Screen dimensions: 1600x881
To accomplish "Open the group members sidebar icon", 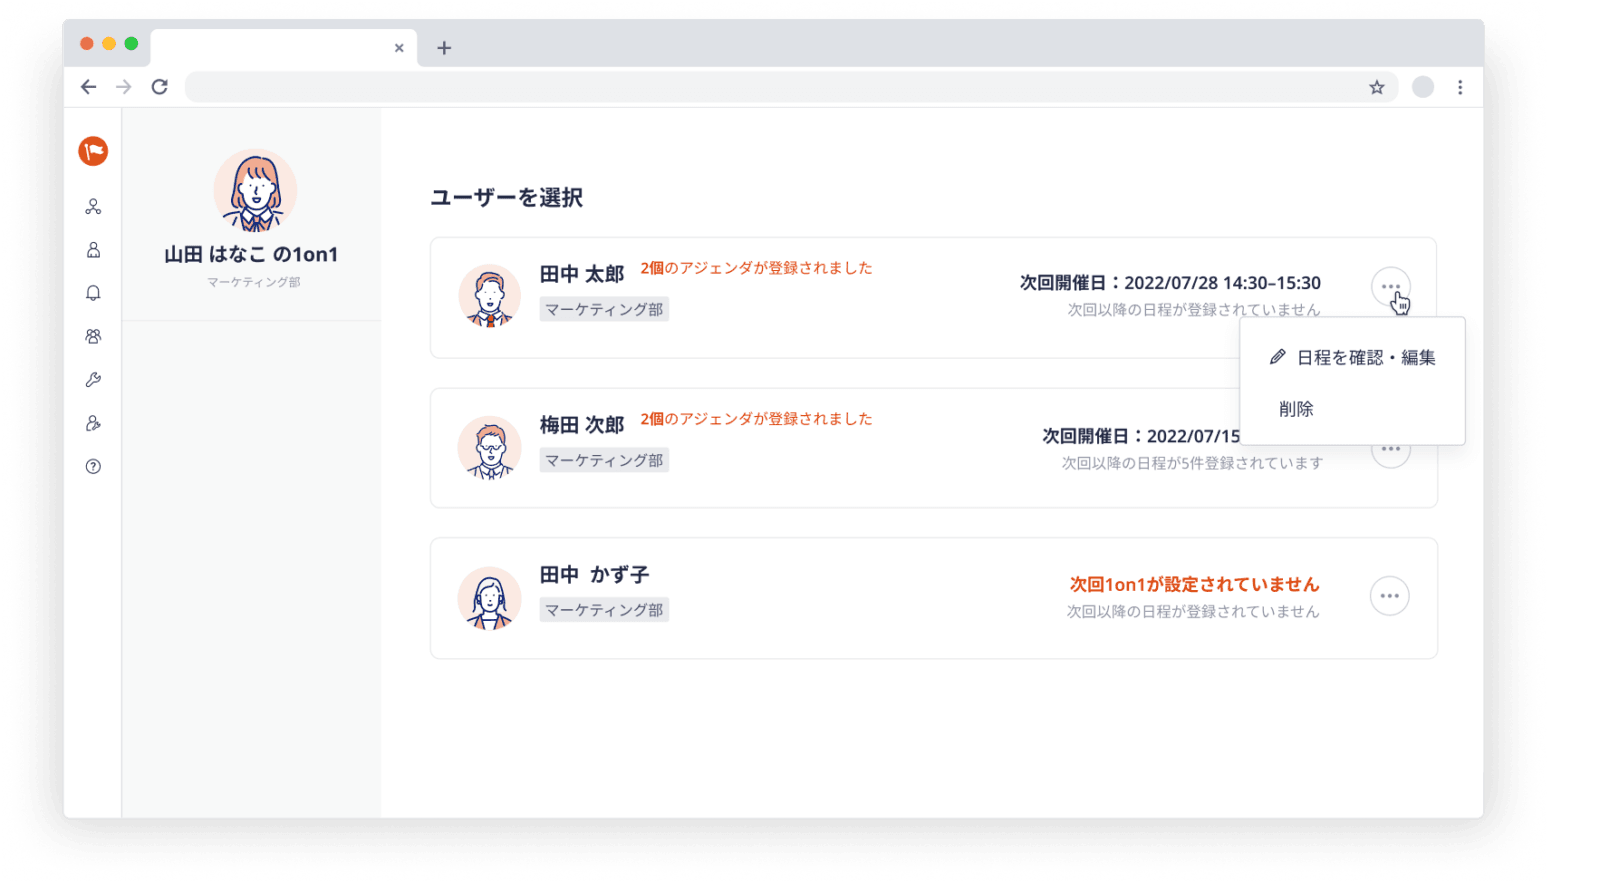I will 93,337.
